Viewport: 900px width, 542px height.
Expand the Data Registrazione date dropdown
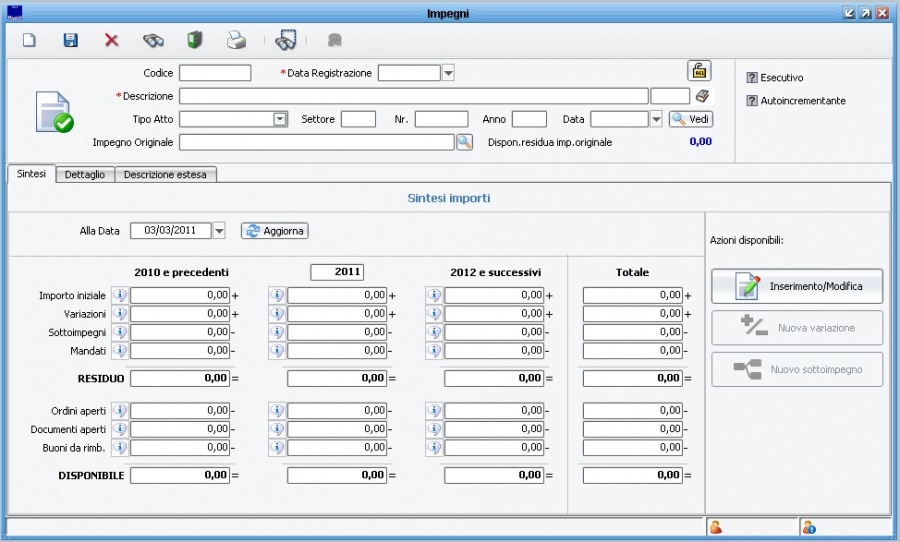tap(448, 73)
